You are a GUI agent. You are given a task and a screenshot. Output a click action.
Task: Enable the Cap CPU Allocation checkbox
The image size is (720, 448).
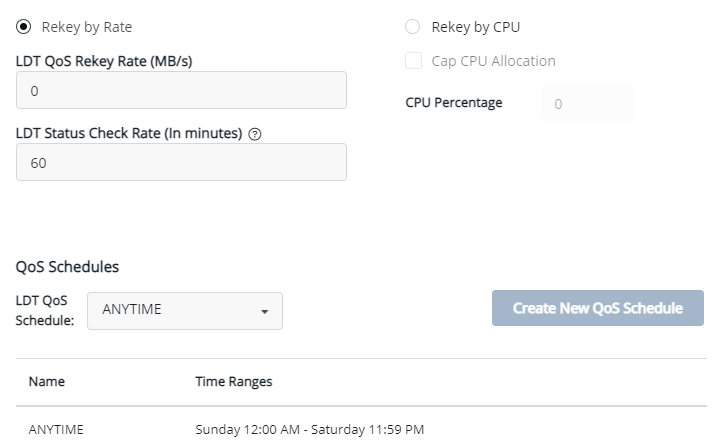[x=413, y=61]
